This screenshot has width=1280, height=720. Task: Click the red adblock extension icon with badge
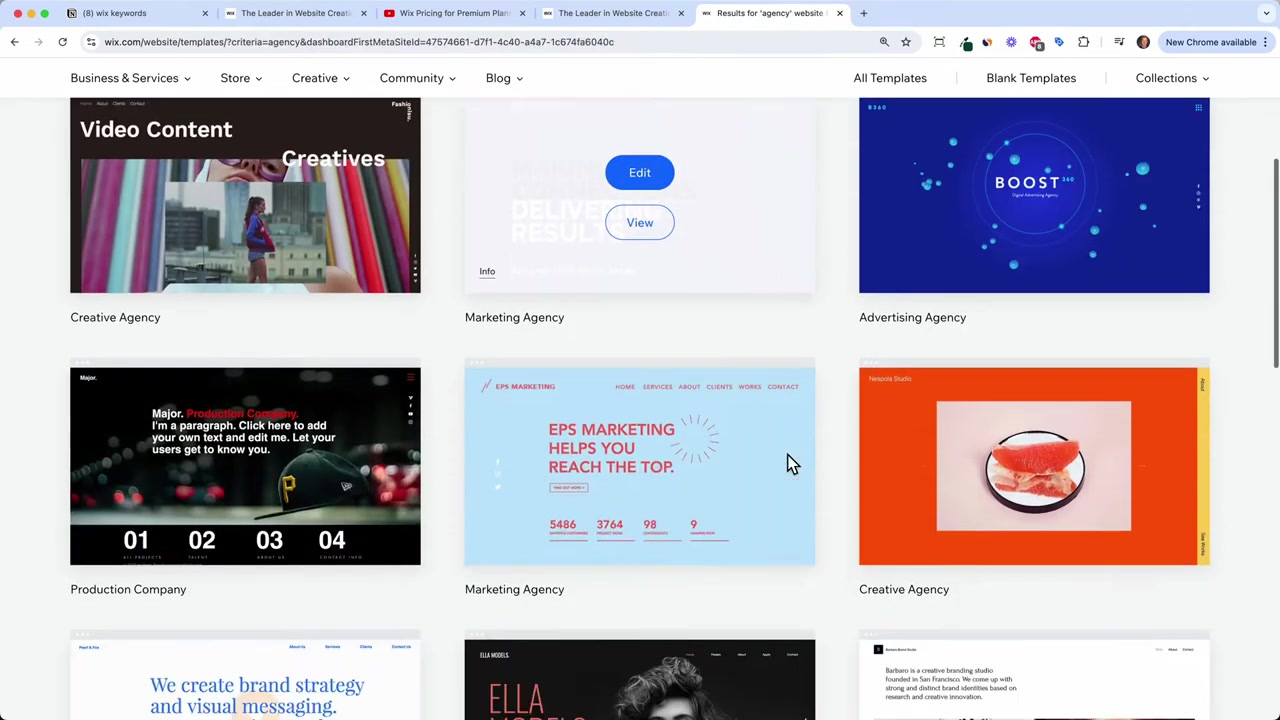click(x=1036, y=42)
